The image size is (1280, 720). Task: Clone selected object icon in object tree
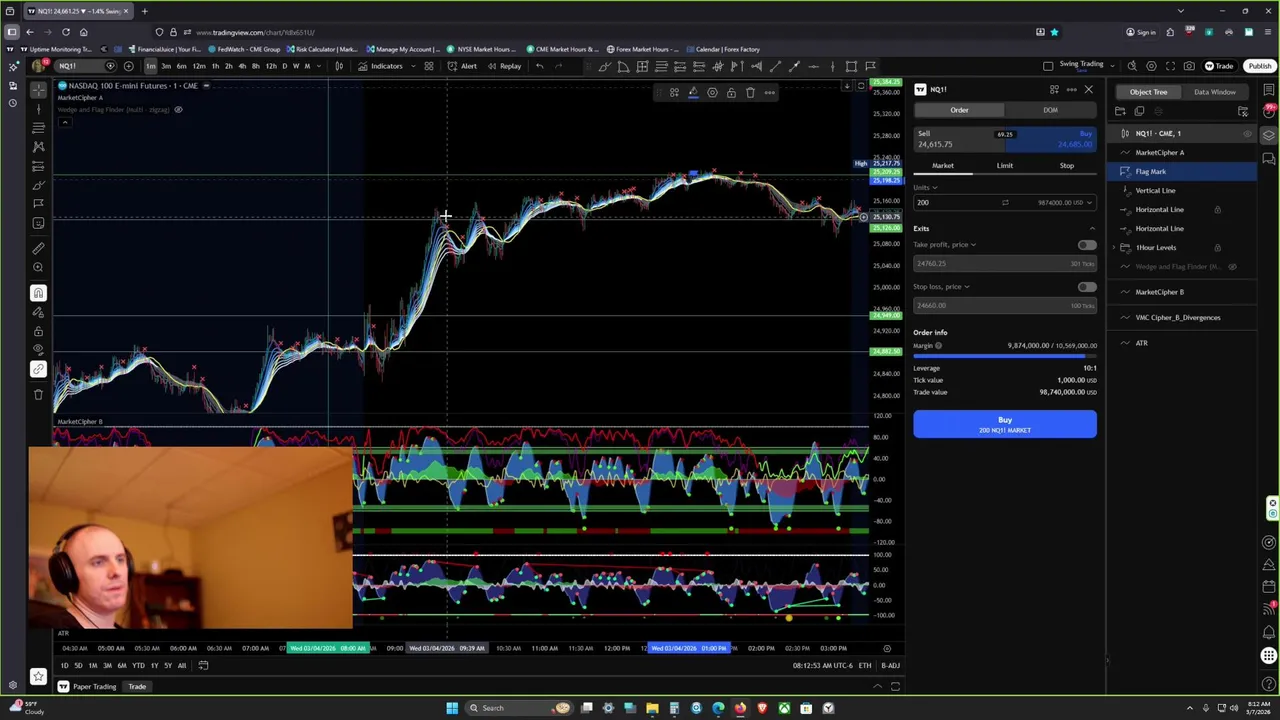[x=1139, y=112]
